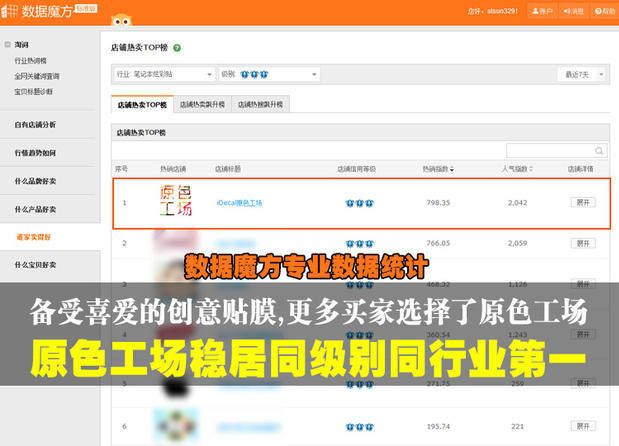Open the 行业 笔记本炫彩贴 dropdown
This screenshot has height=446, width=619.
(164, 74)
